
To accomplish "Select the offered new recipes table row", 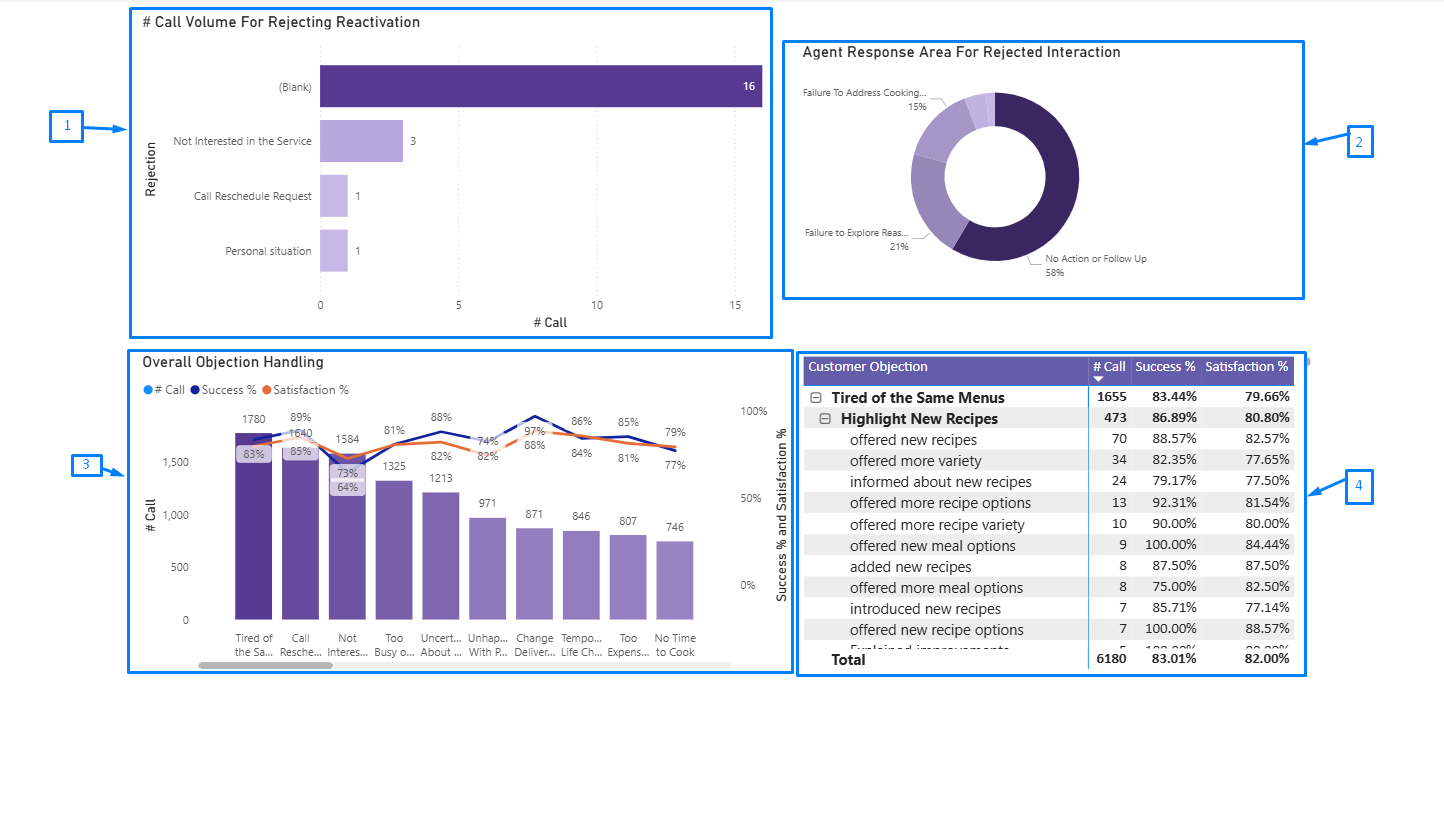I will click(x=913, y=439).
